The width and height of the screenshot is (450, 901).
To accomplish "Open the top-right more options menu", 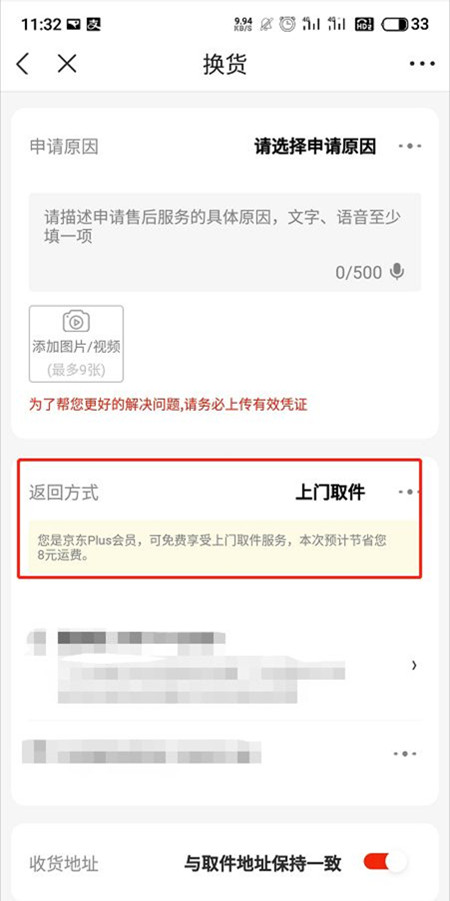I will 422,64.
